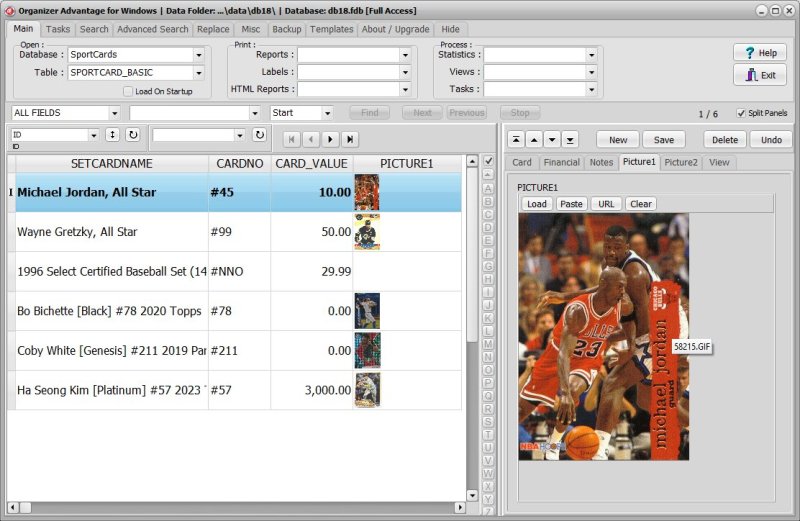800x521 pixels.
Task: Enable Load On Startup checkbox
Action: [128, 91]
